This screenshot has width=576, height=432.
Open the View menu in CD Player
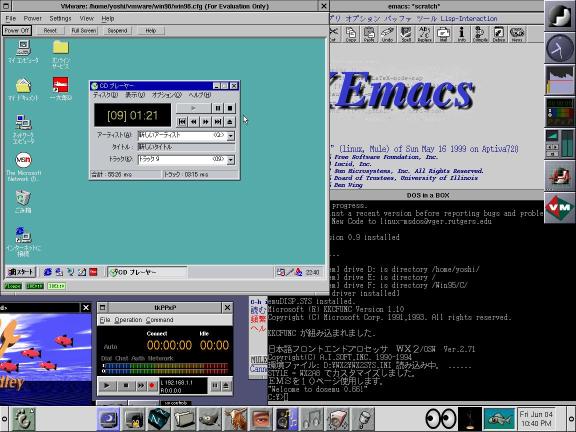pos(135,95)
